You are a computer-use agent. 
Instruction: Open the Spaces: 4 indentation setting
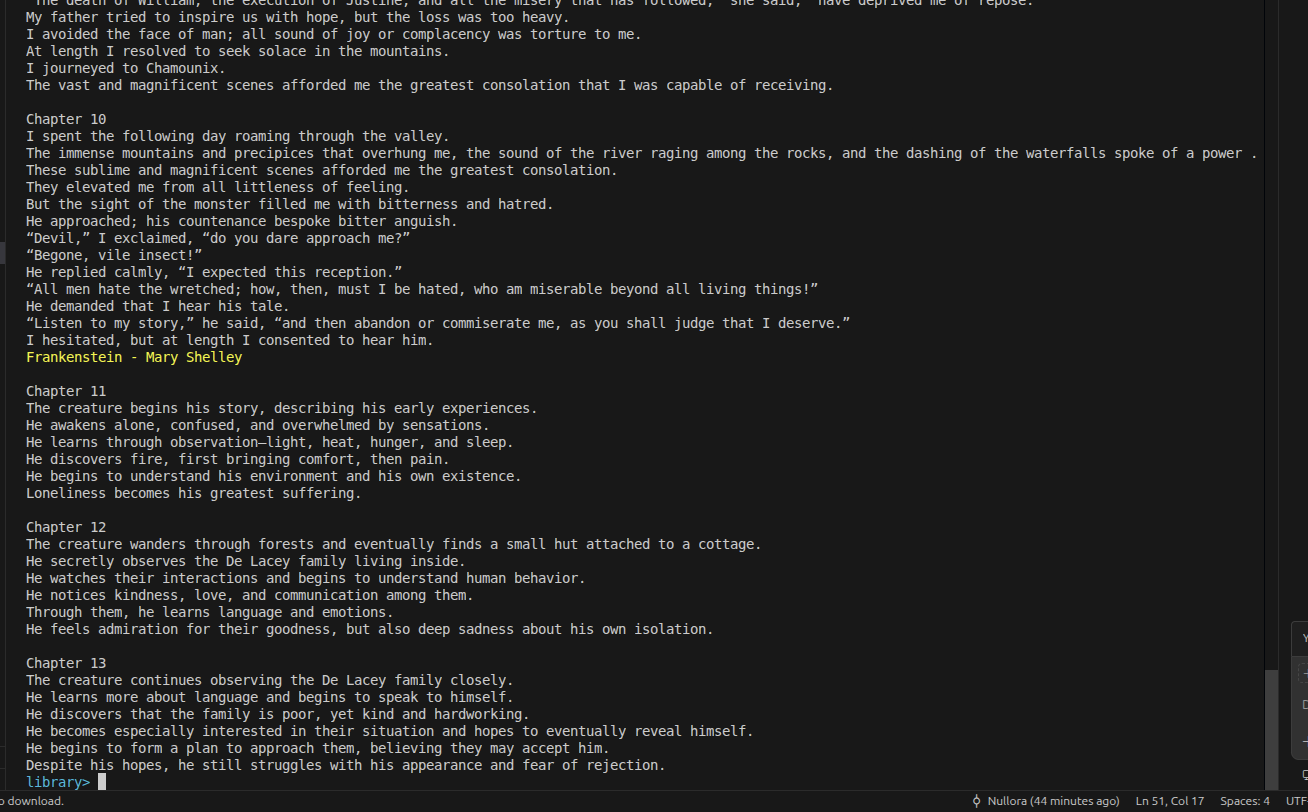coord(1244,801)
